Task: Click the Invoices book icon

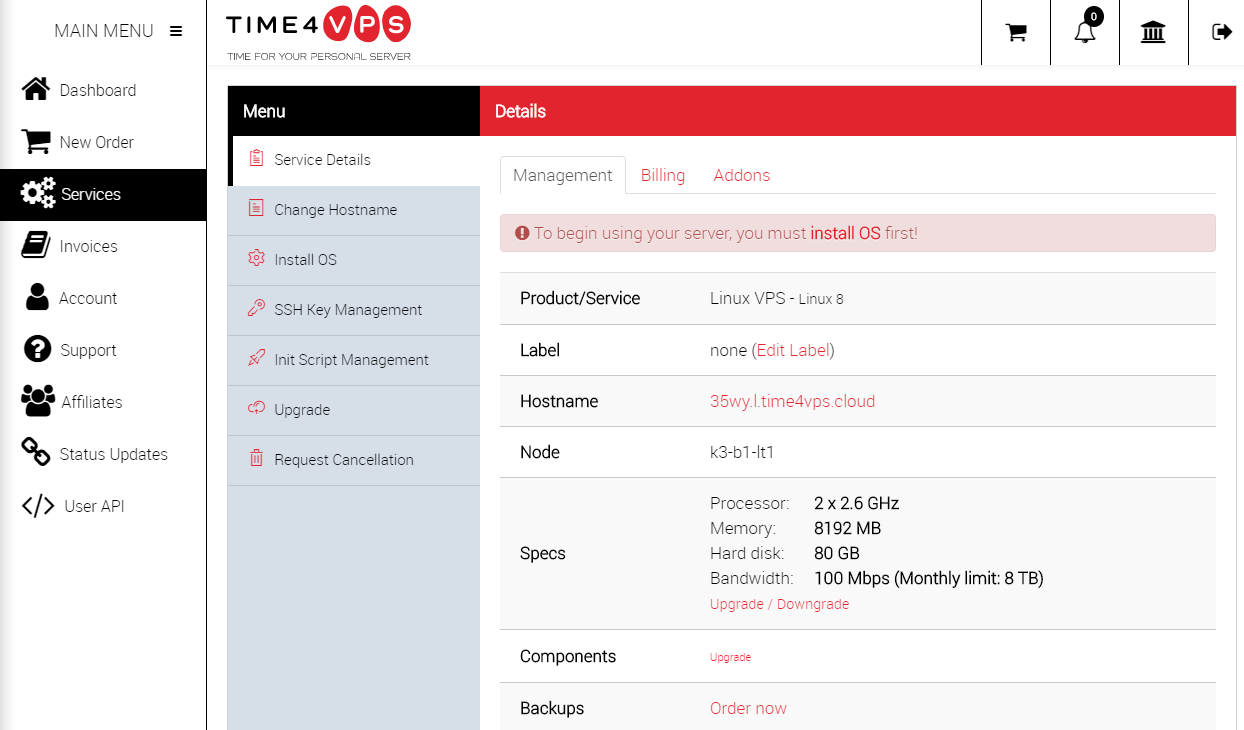Action: 36,246
